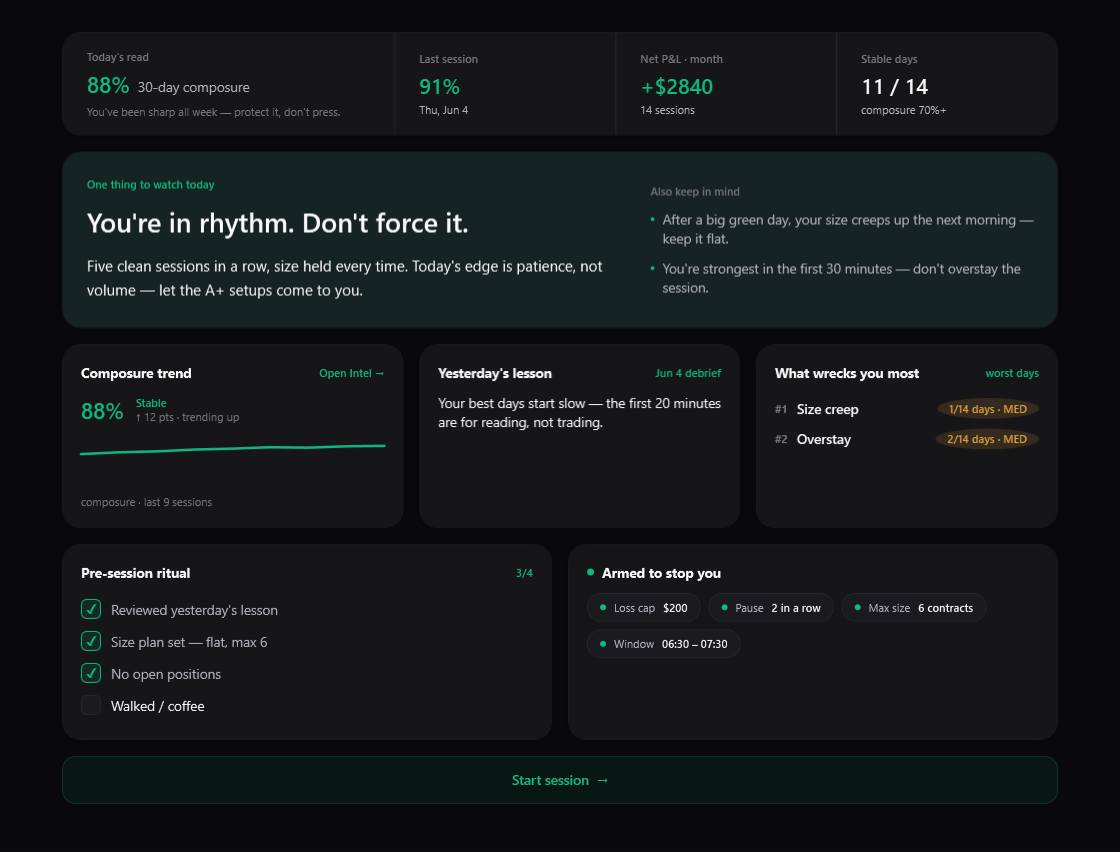Click the Pre-session ritual 3/4 counter

[x=524, y=573]
